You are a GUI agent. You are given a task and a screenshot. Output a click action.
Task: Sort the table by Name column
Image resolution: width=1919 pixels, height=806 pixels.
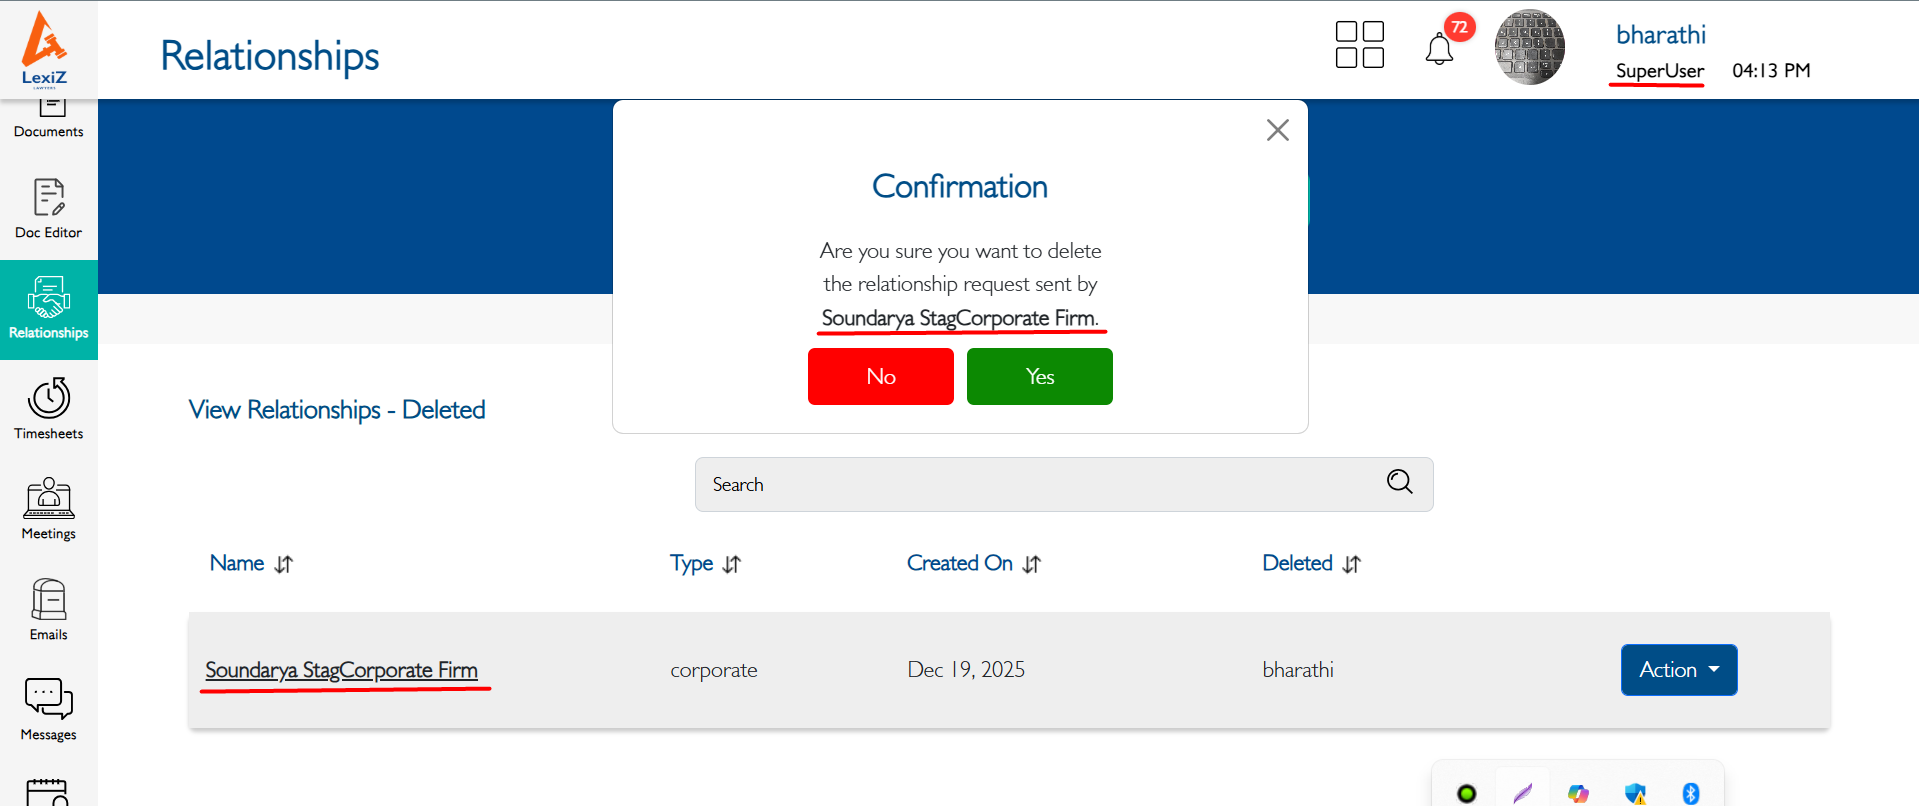point(284,564)
